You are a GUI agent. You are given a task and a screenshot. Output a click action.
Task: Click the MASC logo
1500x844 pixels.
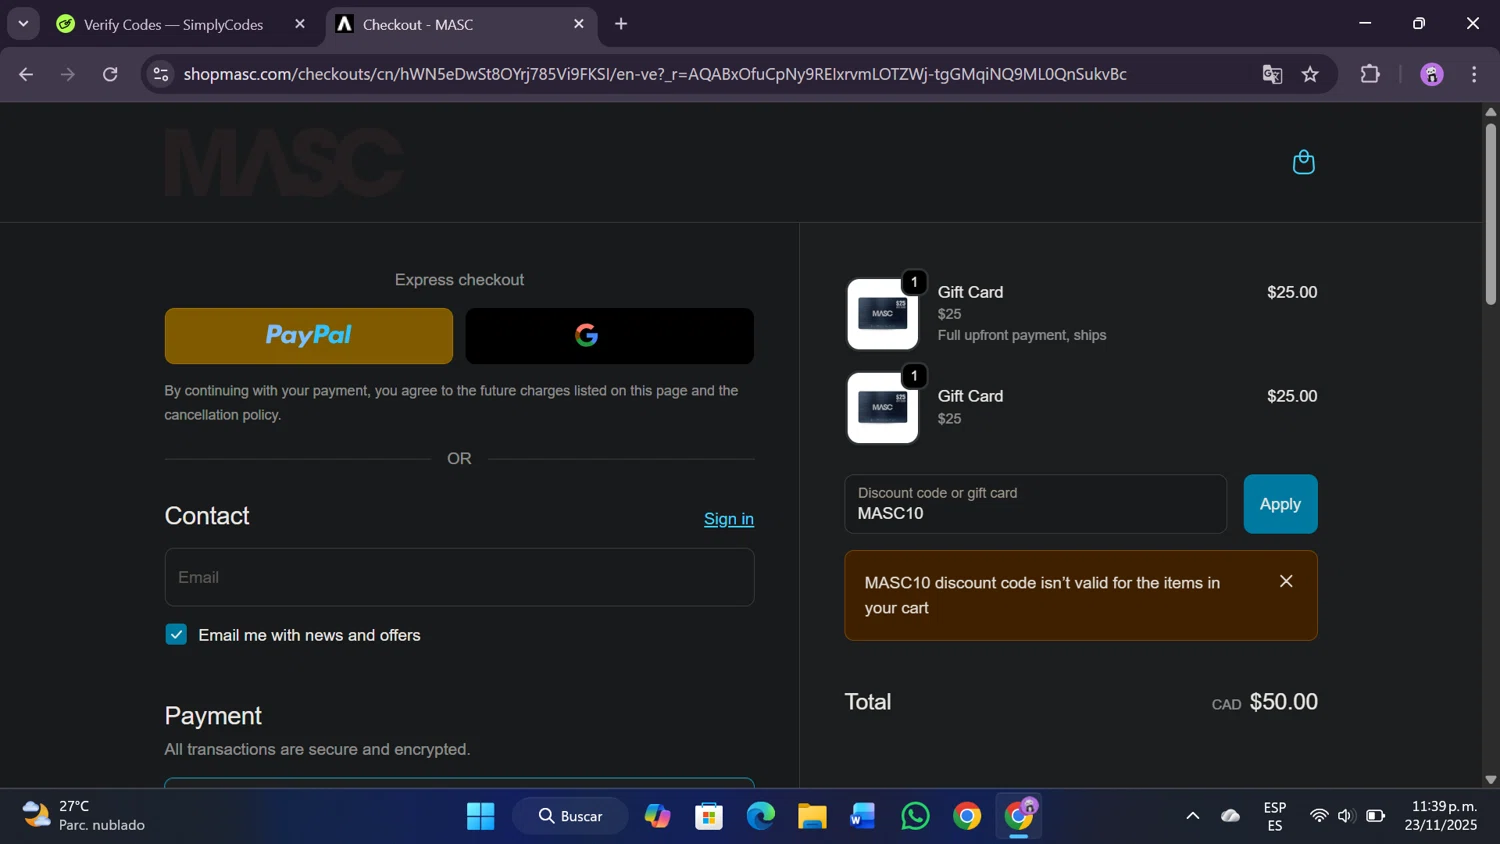[x=284, y=162]
